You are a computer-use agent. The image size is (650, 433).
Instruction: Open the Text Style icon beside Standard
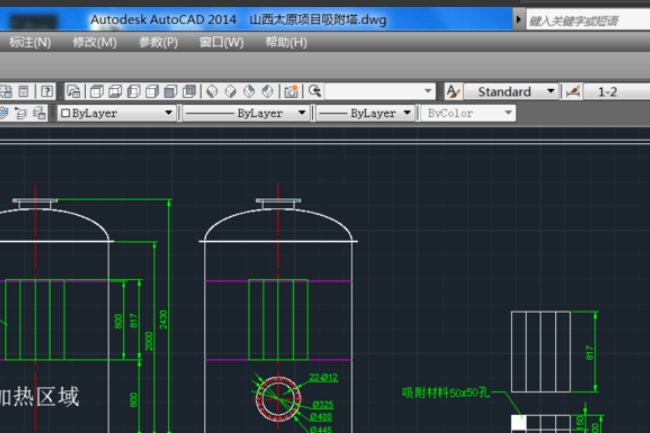pyautogui.click(x=453, y=92)
